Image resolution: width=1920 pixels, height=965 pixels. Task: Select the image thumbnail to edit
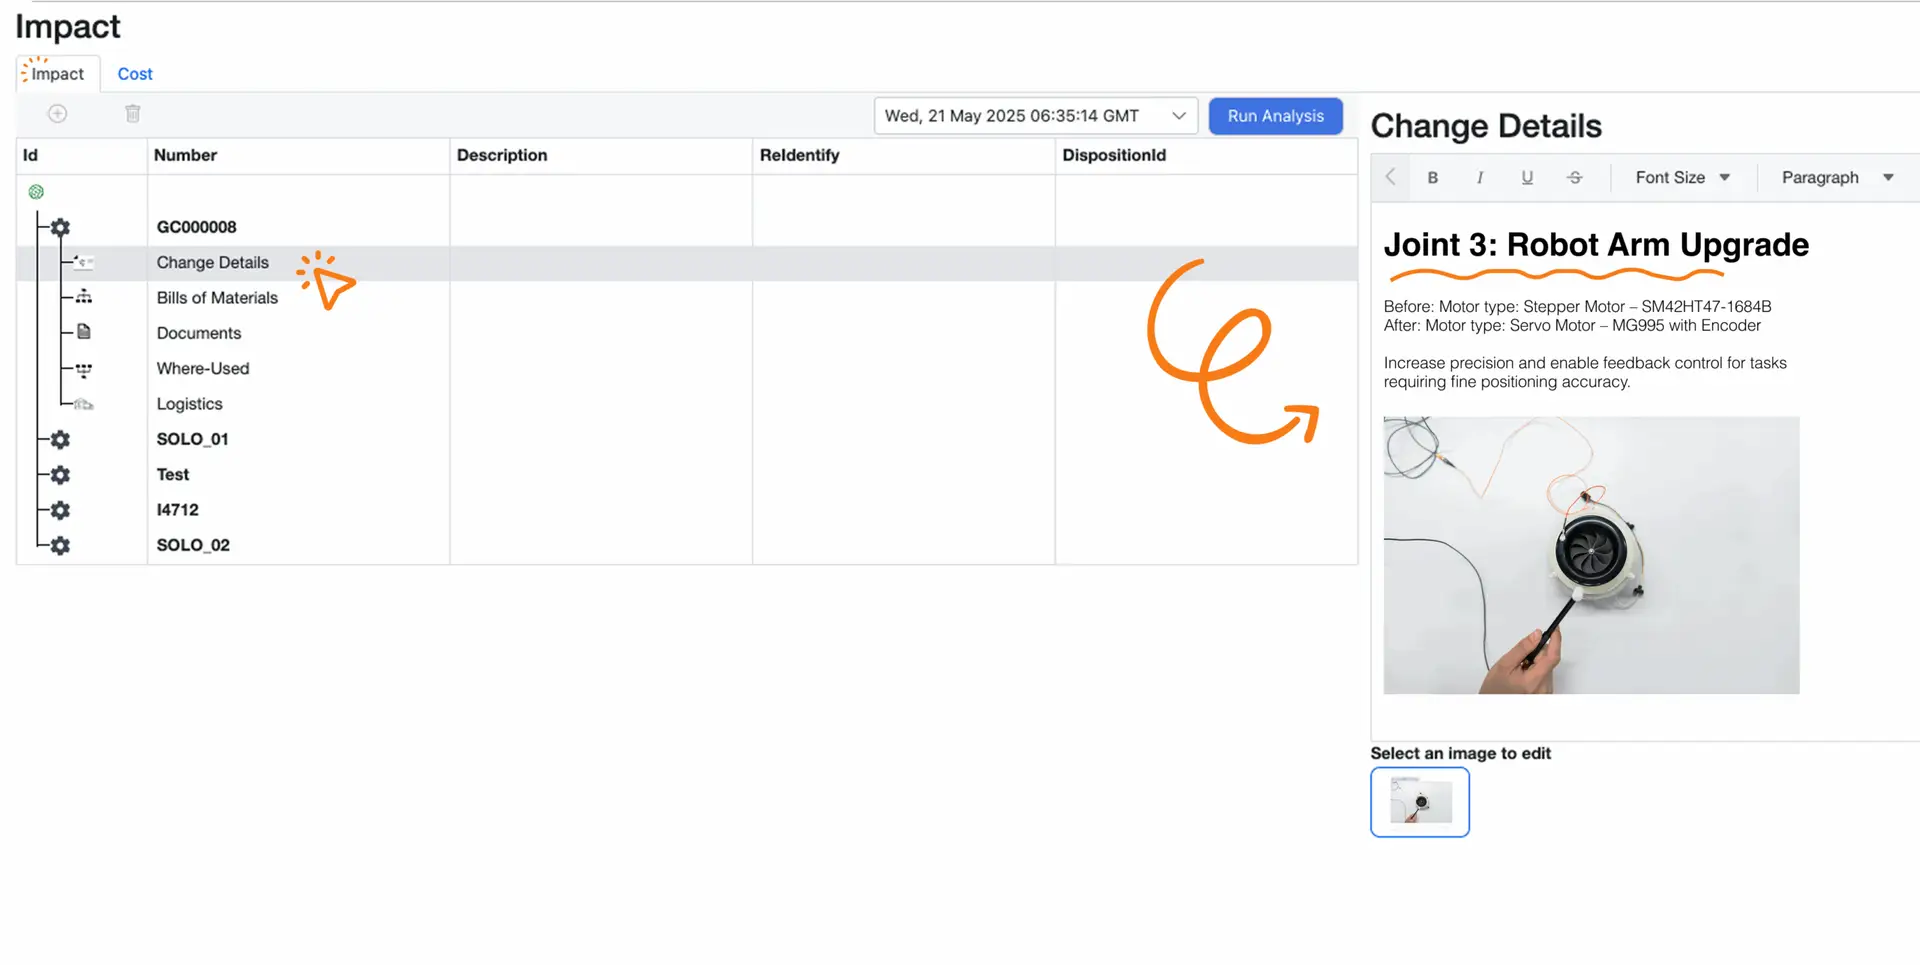[1419, 802]
